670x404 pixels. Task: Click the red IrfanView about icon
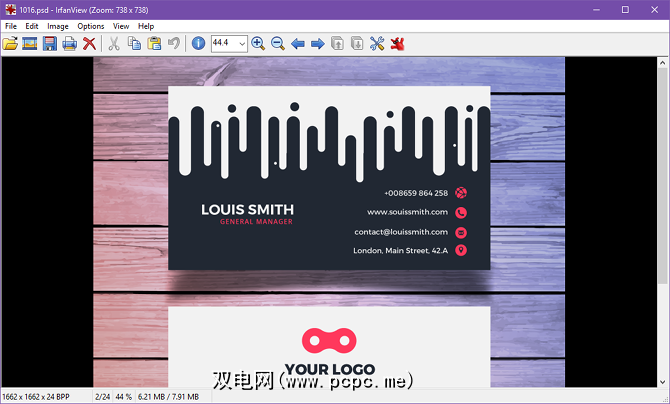click(397, 43)
